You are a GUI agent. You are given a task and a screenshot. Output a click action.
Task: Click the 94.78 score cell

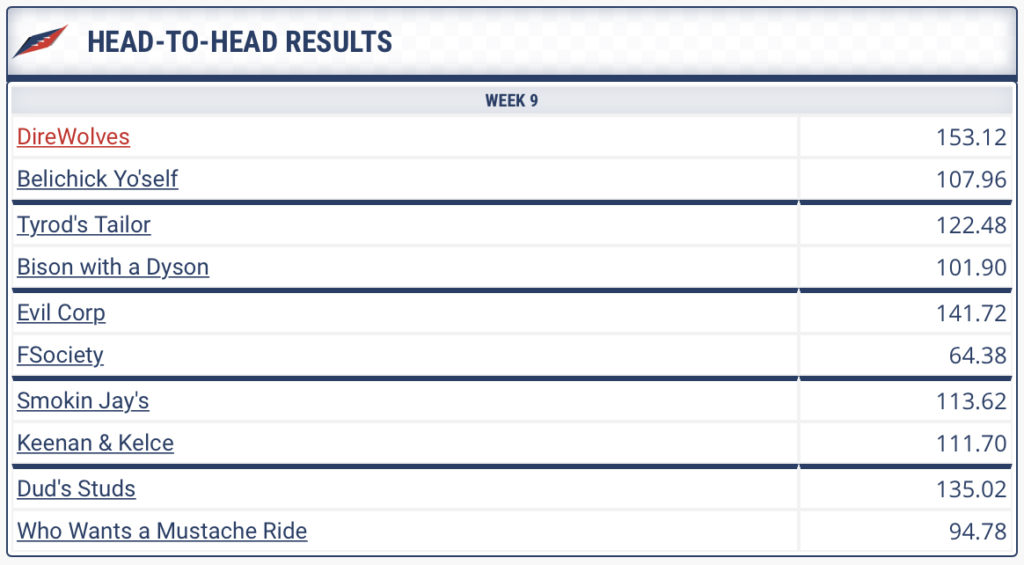[x=905, y=531]
